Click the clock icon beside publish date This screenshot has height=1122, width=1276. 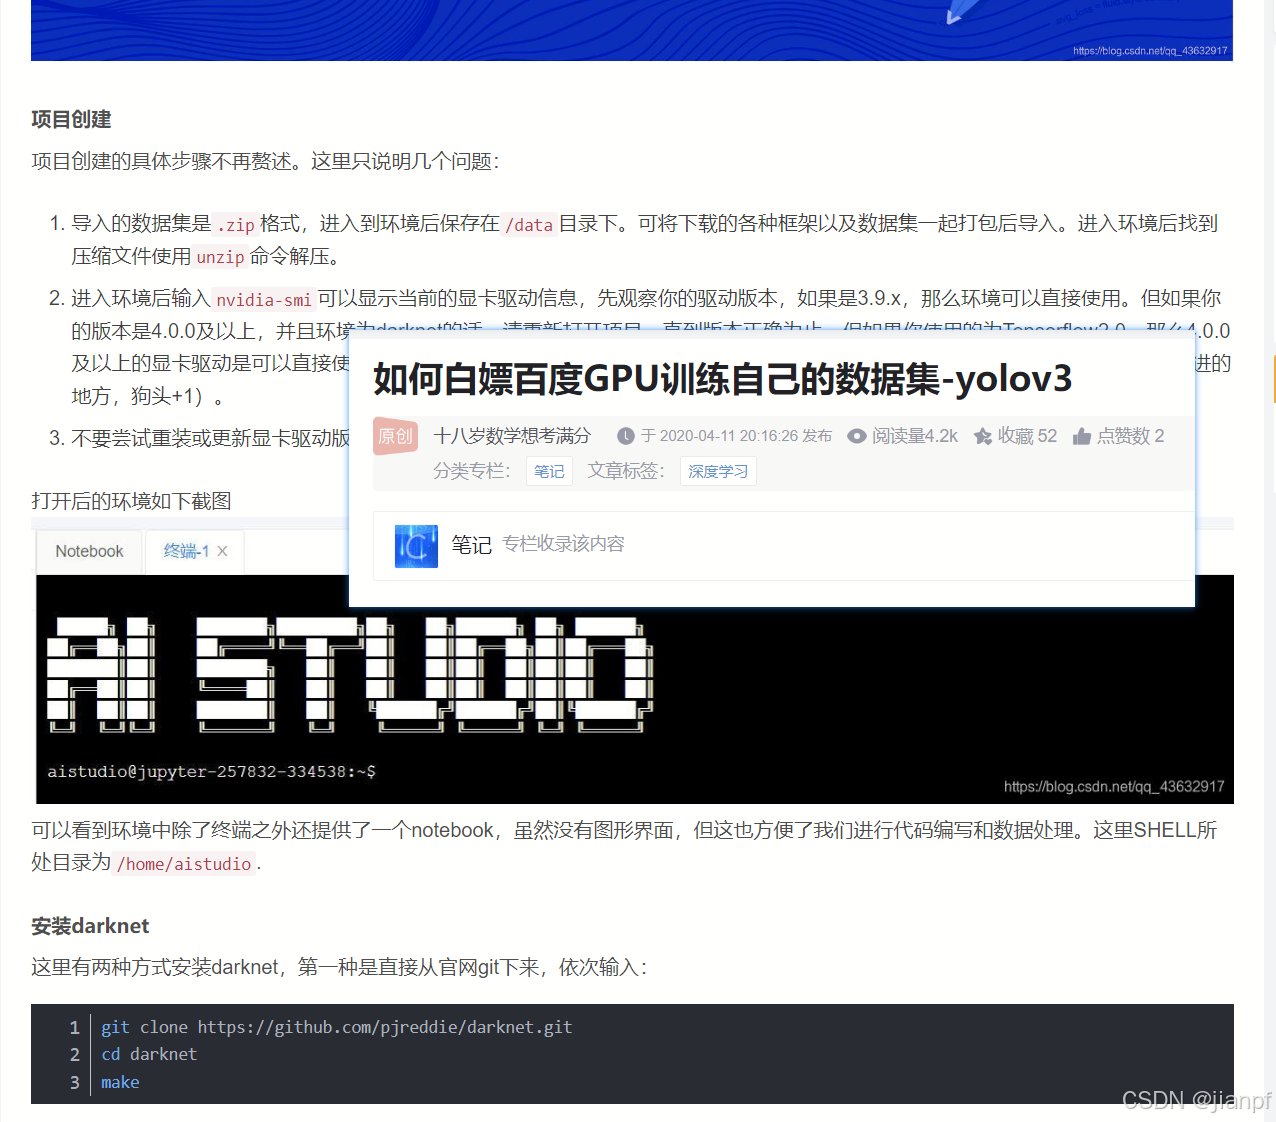[626, 436]
